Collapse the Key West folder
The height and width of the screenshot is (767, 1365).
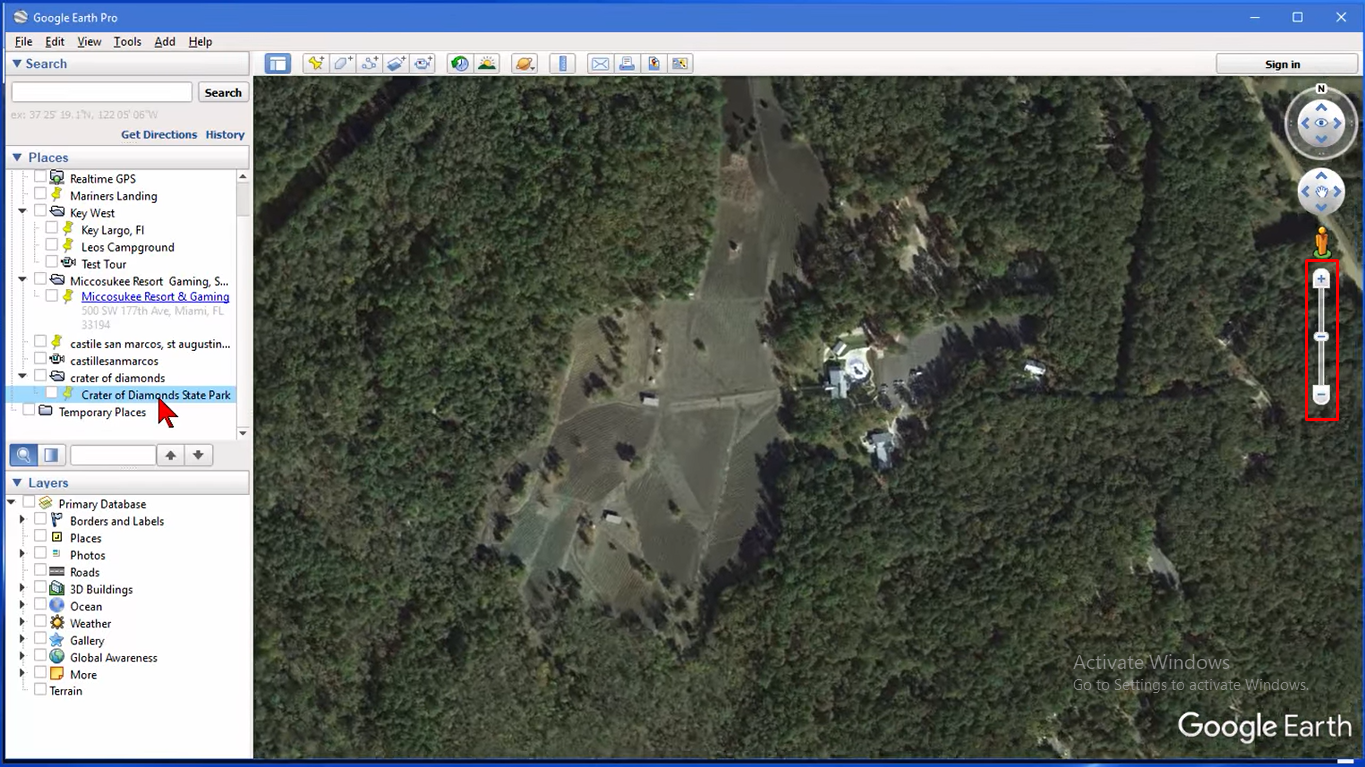(x=22, y=212)
